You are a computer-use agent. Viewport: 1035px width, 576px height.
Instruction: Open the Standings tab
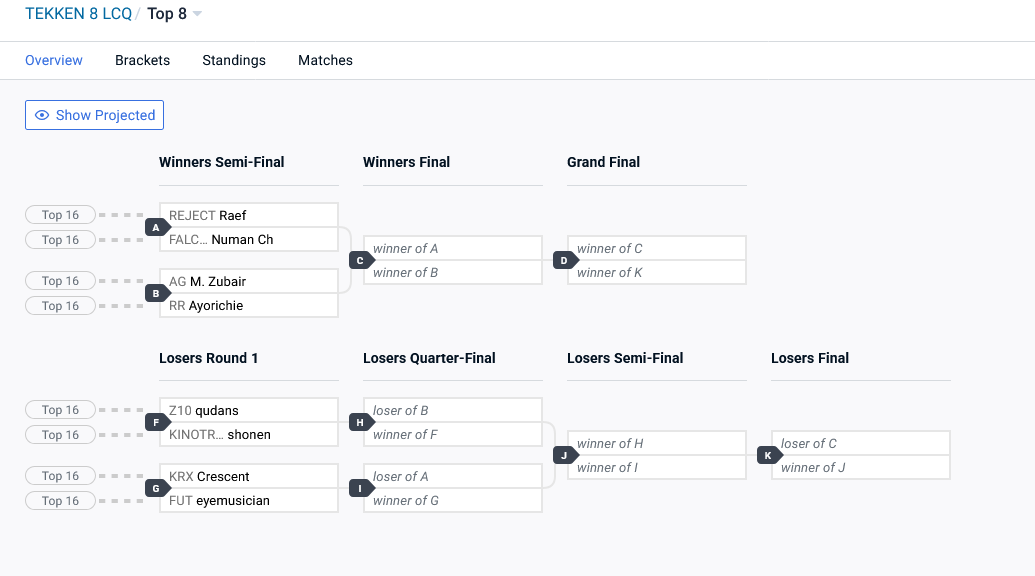[x=234, y=60]
